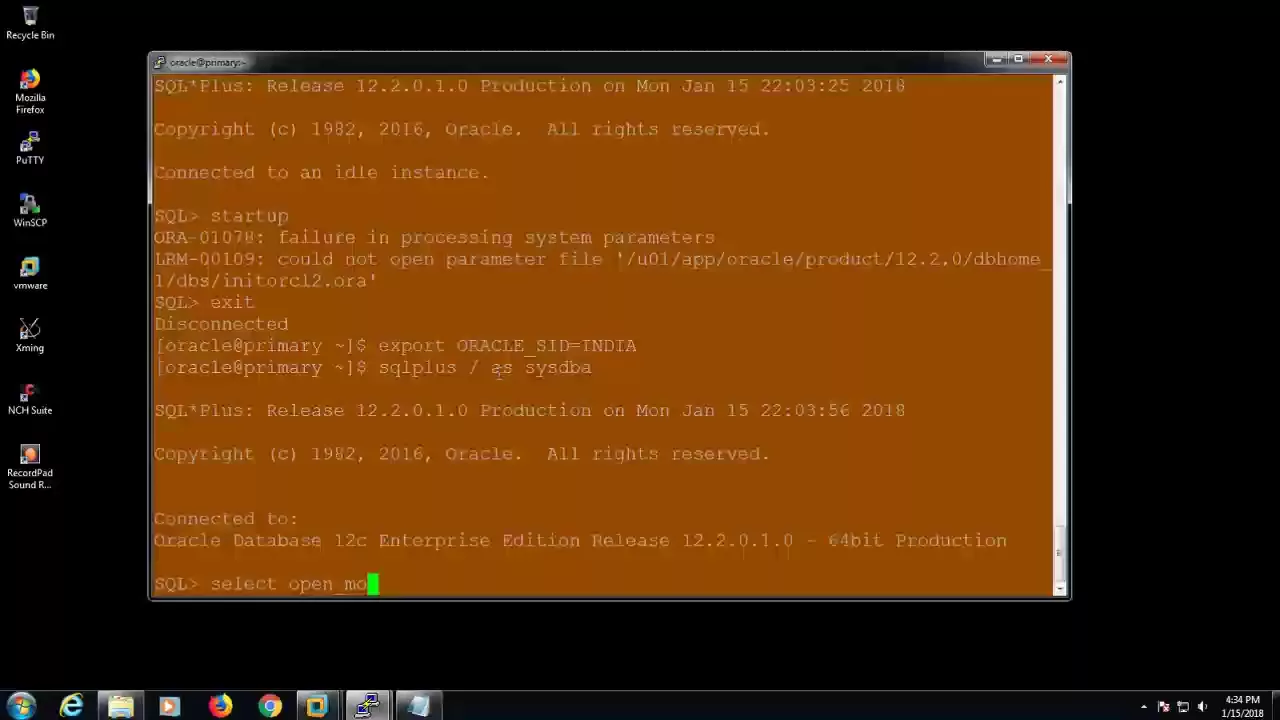The width and height of the screenshot is (1280, 720).
Task: Click 'export ORACLE_SID=INDIA' command text
Action: [x=507, y=346]
